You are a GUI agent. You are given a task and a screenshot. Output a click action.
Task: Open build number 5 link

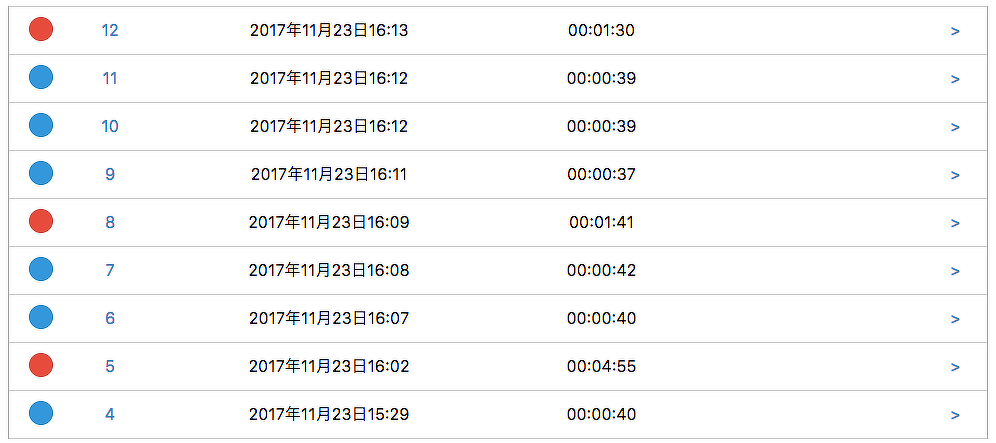point(110,366)
